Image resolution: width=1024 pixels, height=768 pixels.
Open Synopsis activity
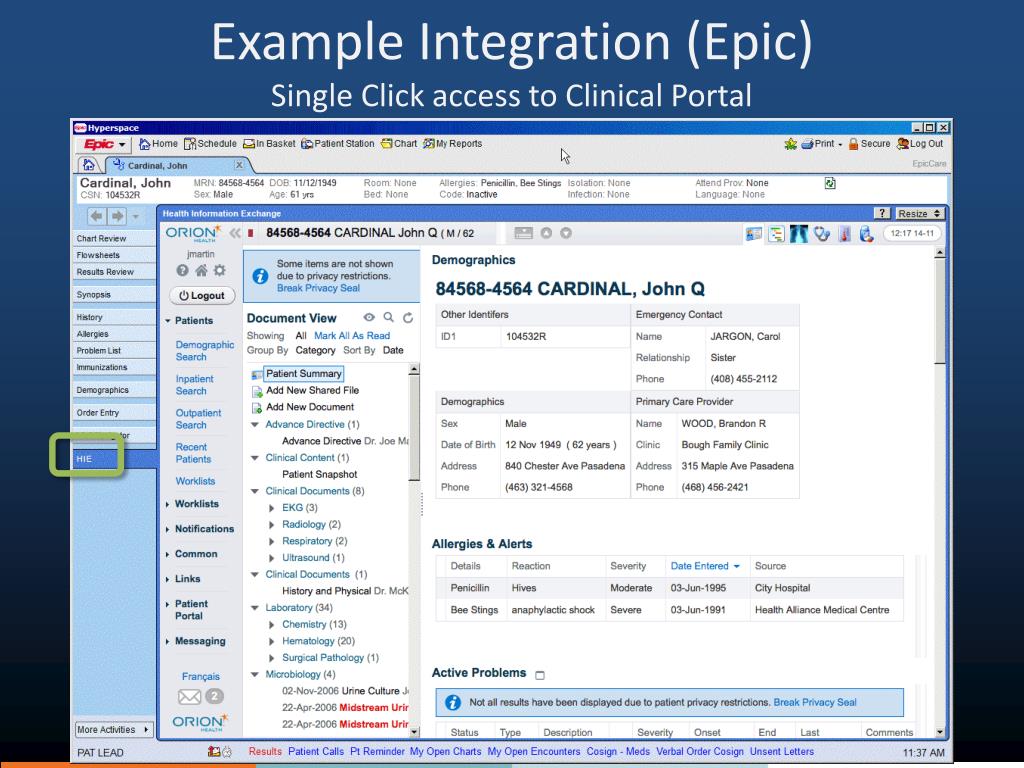[114, 295]
